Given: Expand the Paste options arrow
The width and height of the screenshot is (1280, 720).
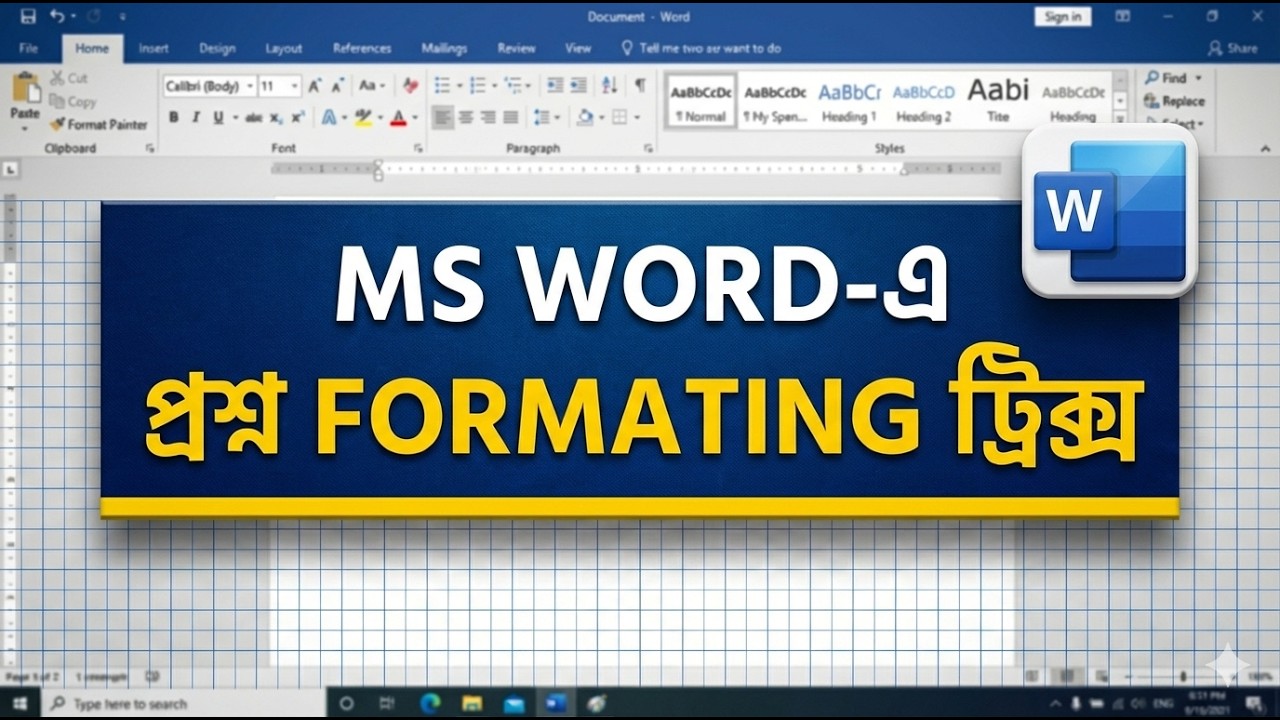Looking at the screenshot, I should point(25,128).
